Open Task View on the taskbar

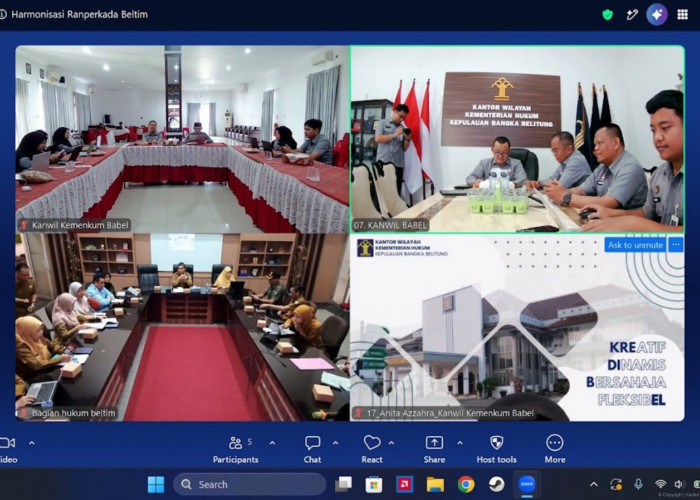pyautogui.click(x=344, y=484)
